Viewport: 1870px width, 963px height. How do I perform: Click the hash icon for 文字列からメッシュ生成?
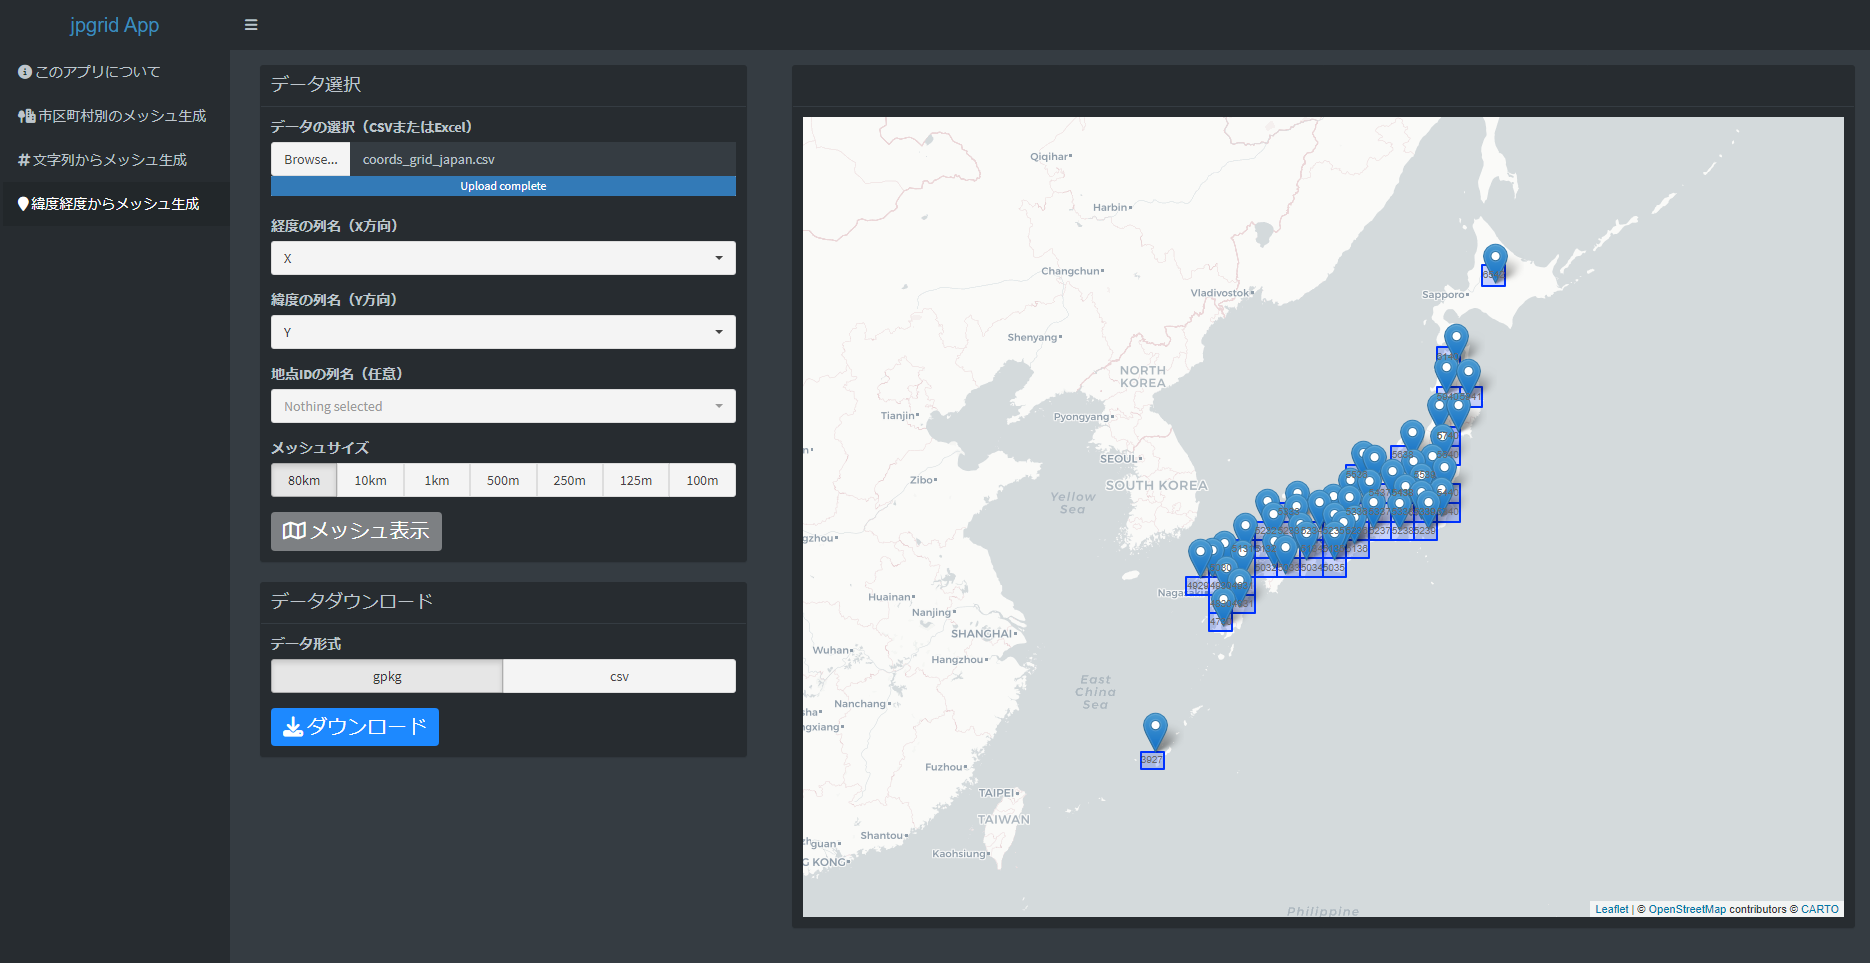click(x=24, y=160)
